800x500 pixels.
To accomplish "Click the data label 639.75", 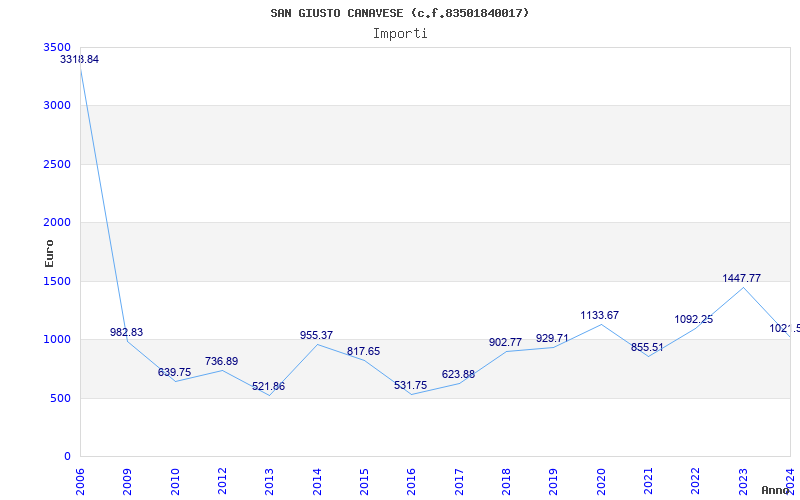I will [x=174, y=372].
